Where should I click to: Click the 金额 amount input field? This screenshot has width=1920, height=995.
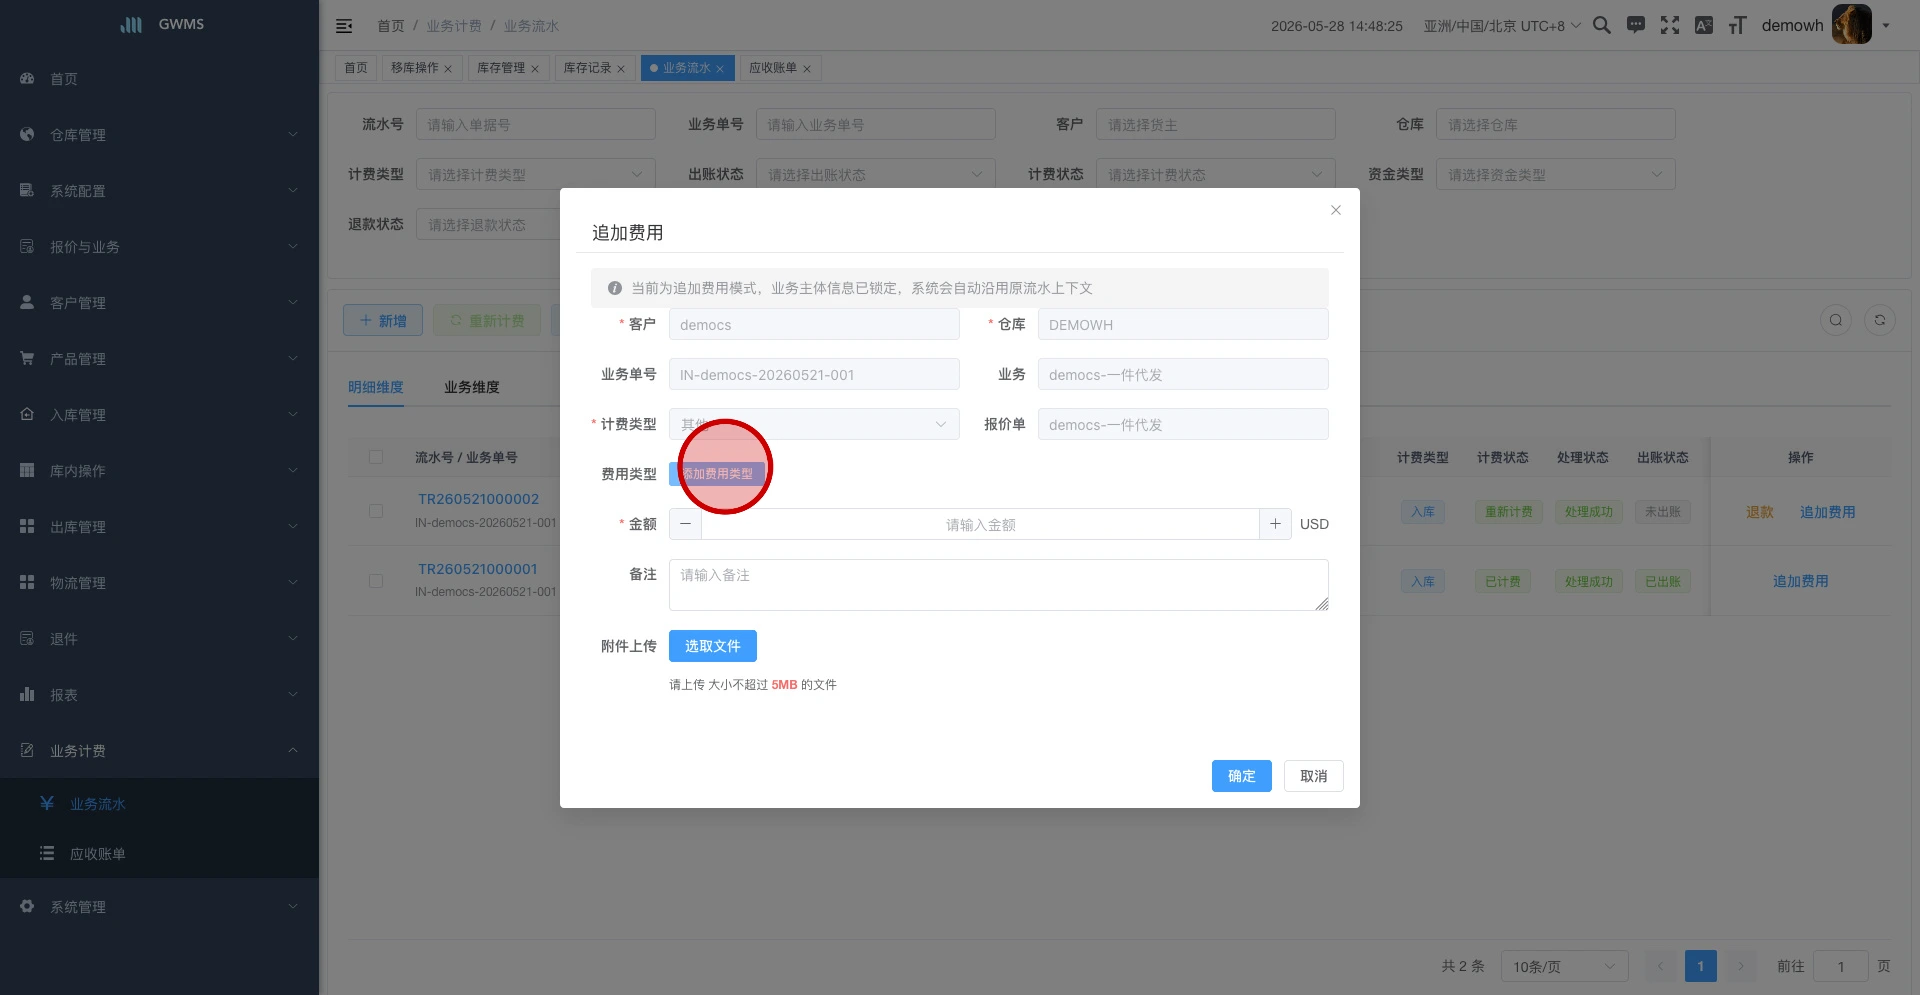coord(980,524)
